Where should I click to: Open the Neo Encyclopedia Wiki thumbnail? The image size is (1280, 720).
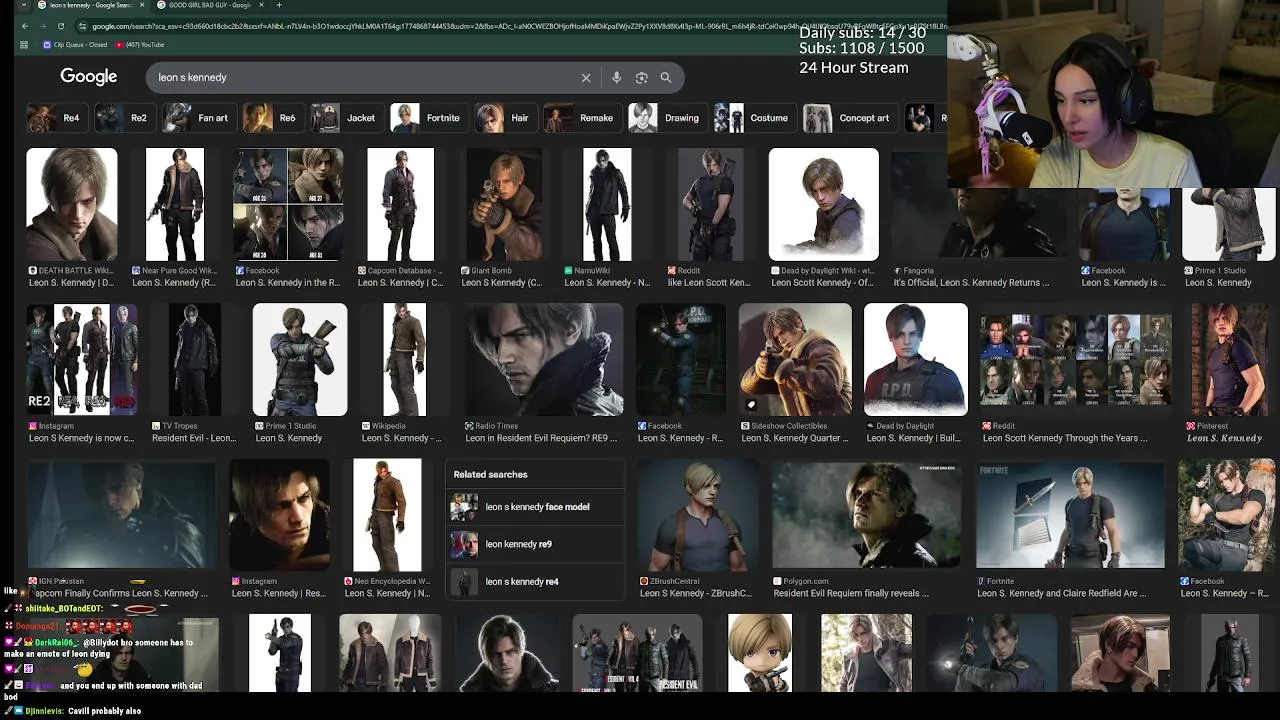(388, 515)
